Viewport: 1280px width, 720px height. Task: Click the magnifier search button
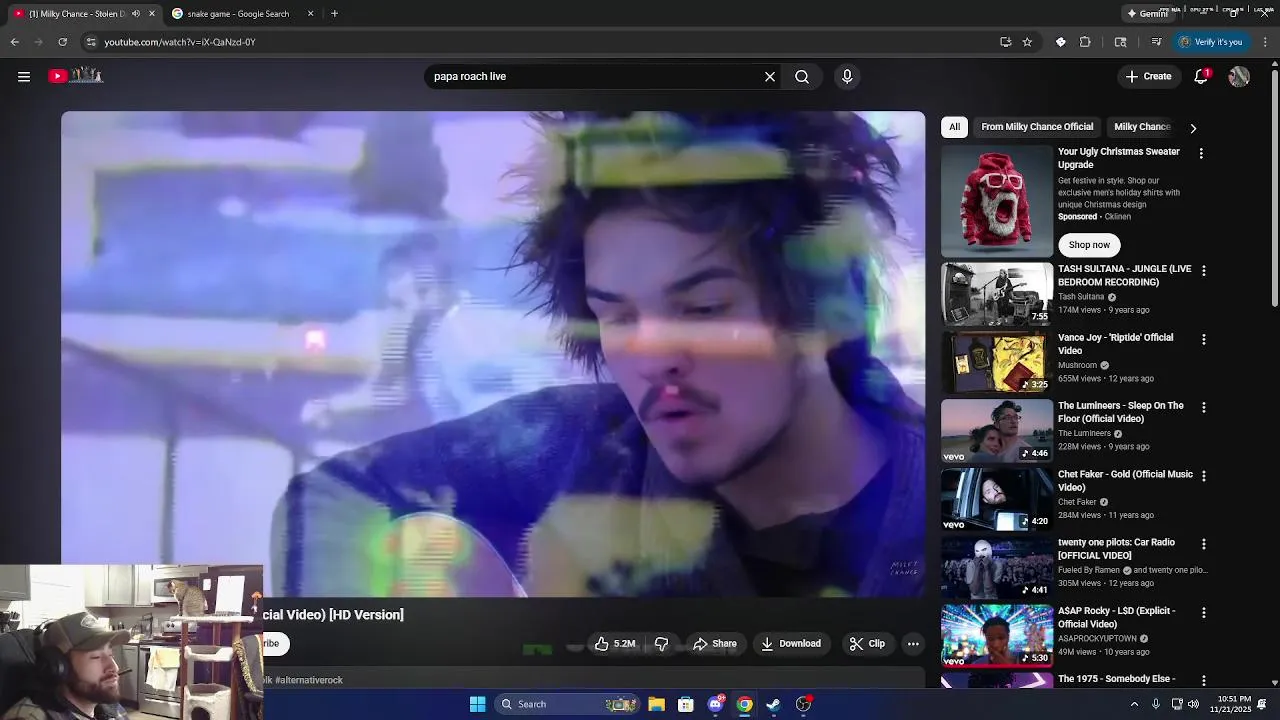click(802, 76)
